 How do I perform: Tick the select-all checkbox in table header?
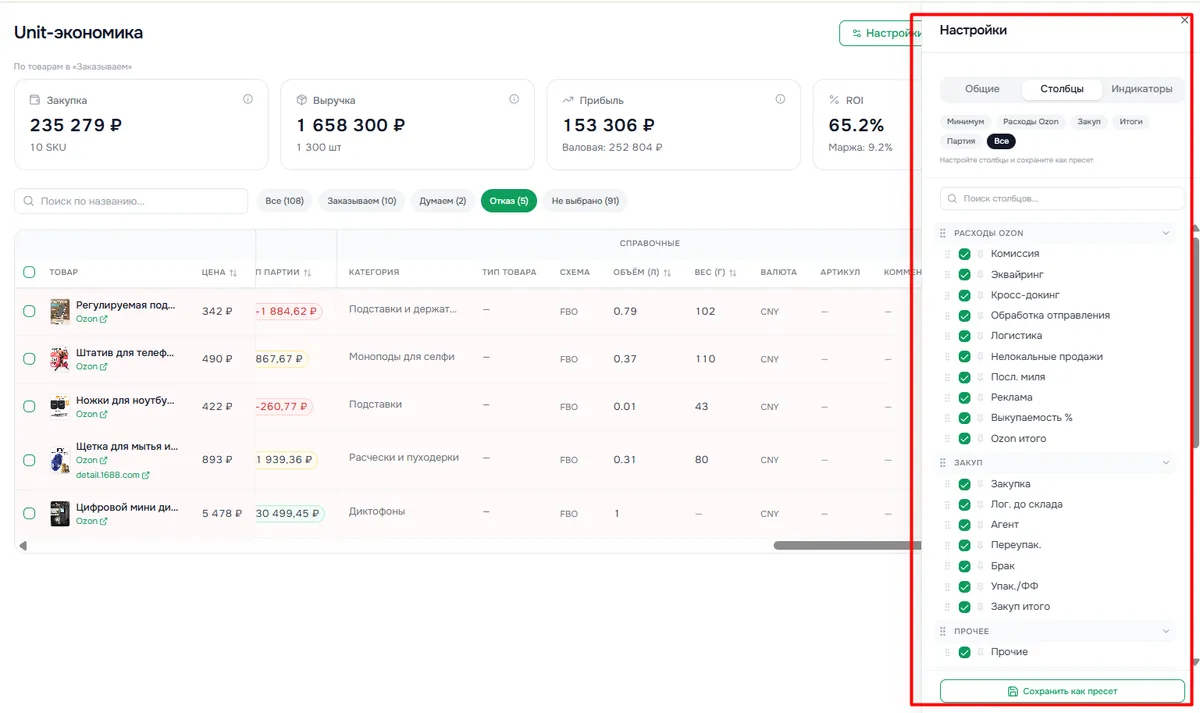[29, 272]
